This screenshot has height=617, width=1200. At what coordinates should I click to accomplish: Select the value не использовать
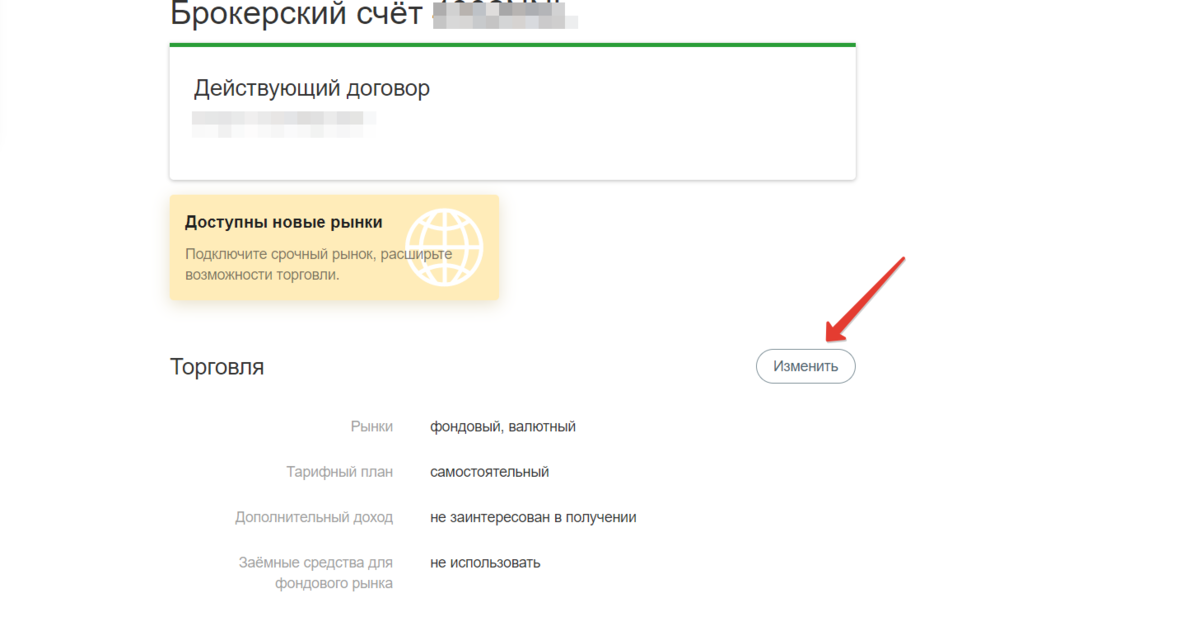[x=485, y=563]
